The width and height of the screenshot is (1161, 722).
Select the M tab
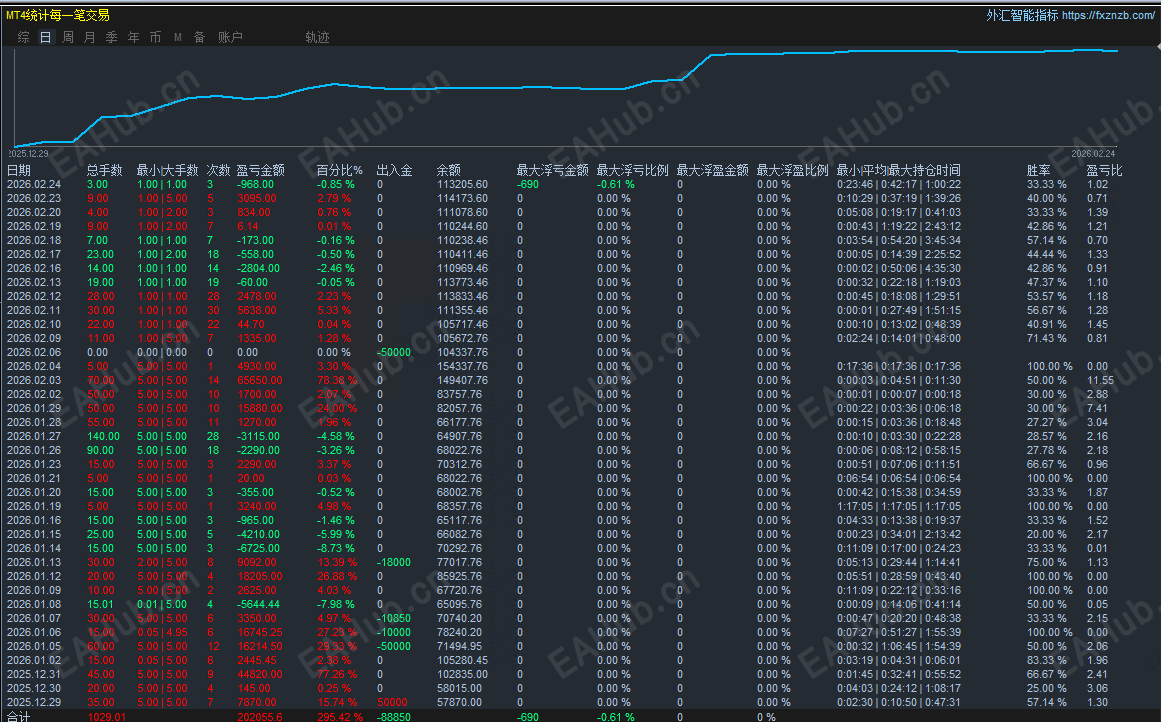click(x=178, y=37)
